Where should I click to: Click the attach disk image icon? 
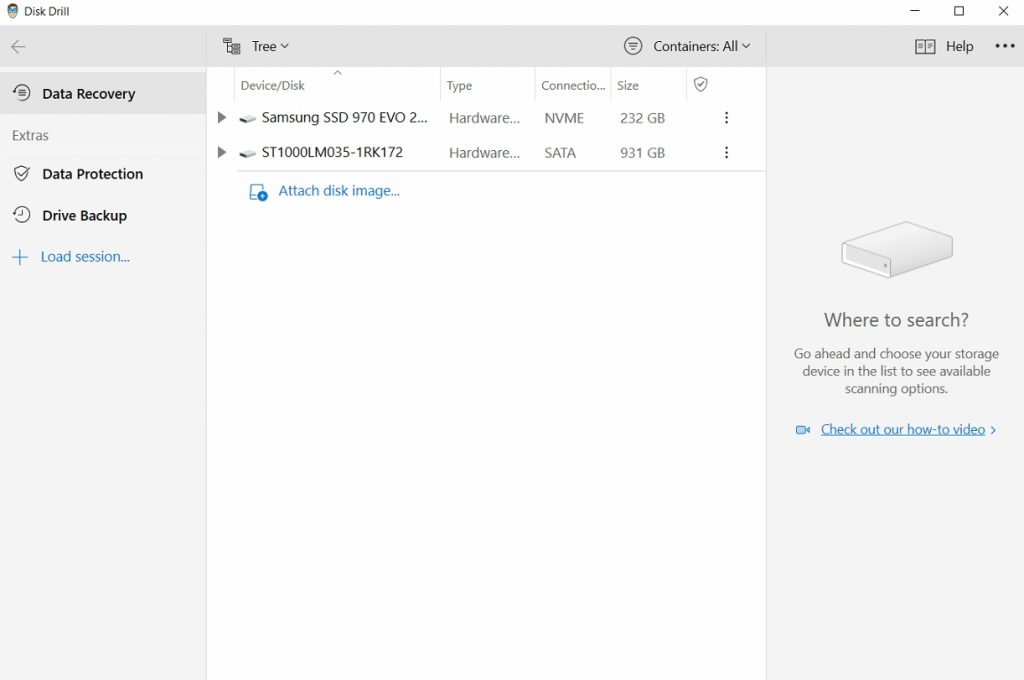coord(258,192)
